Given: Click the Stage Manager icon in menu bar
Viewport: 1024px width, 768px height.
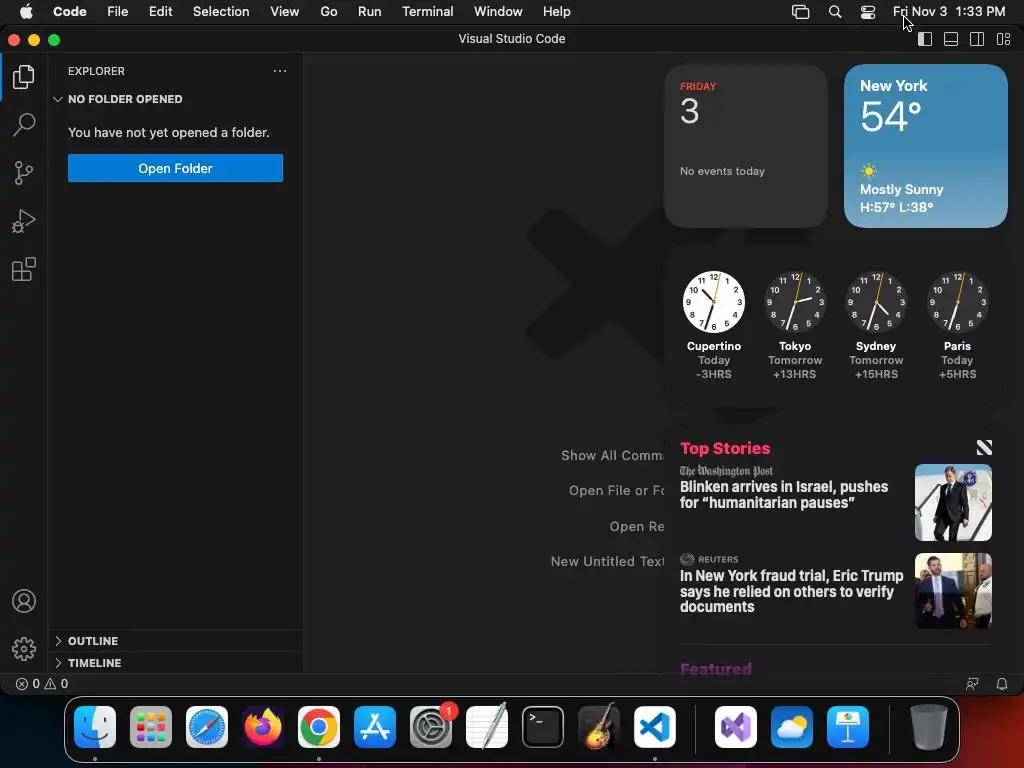Looking at the screenshot, I should (801, 12).
